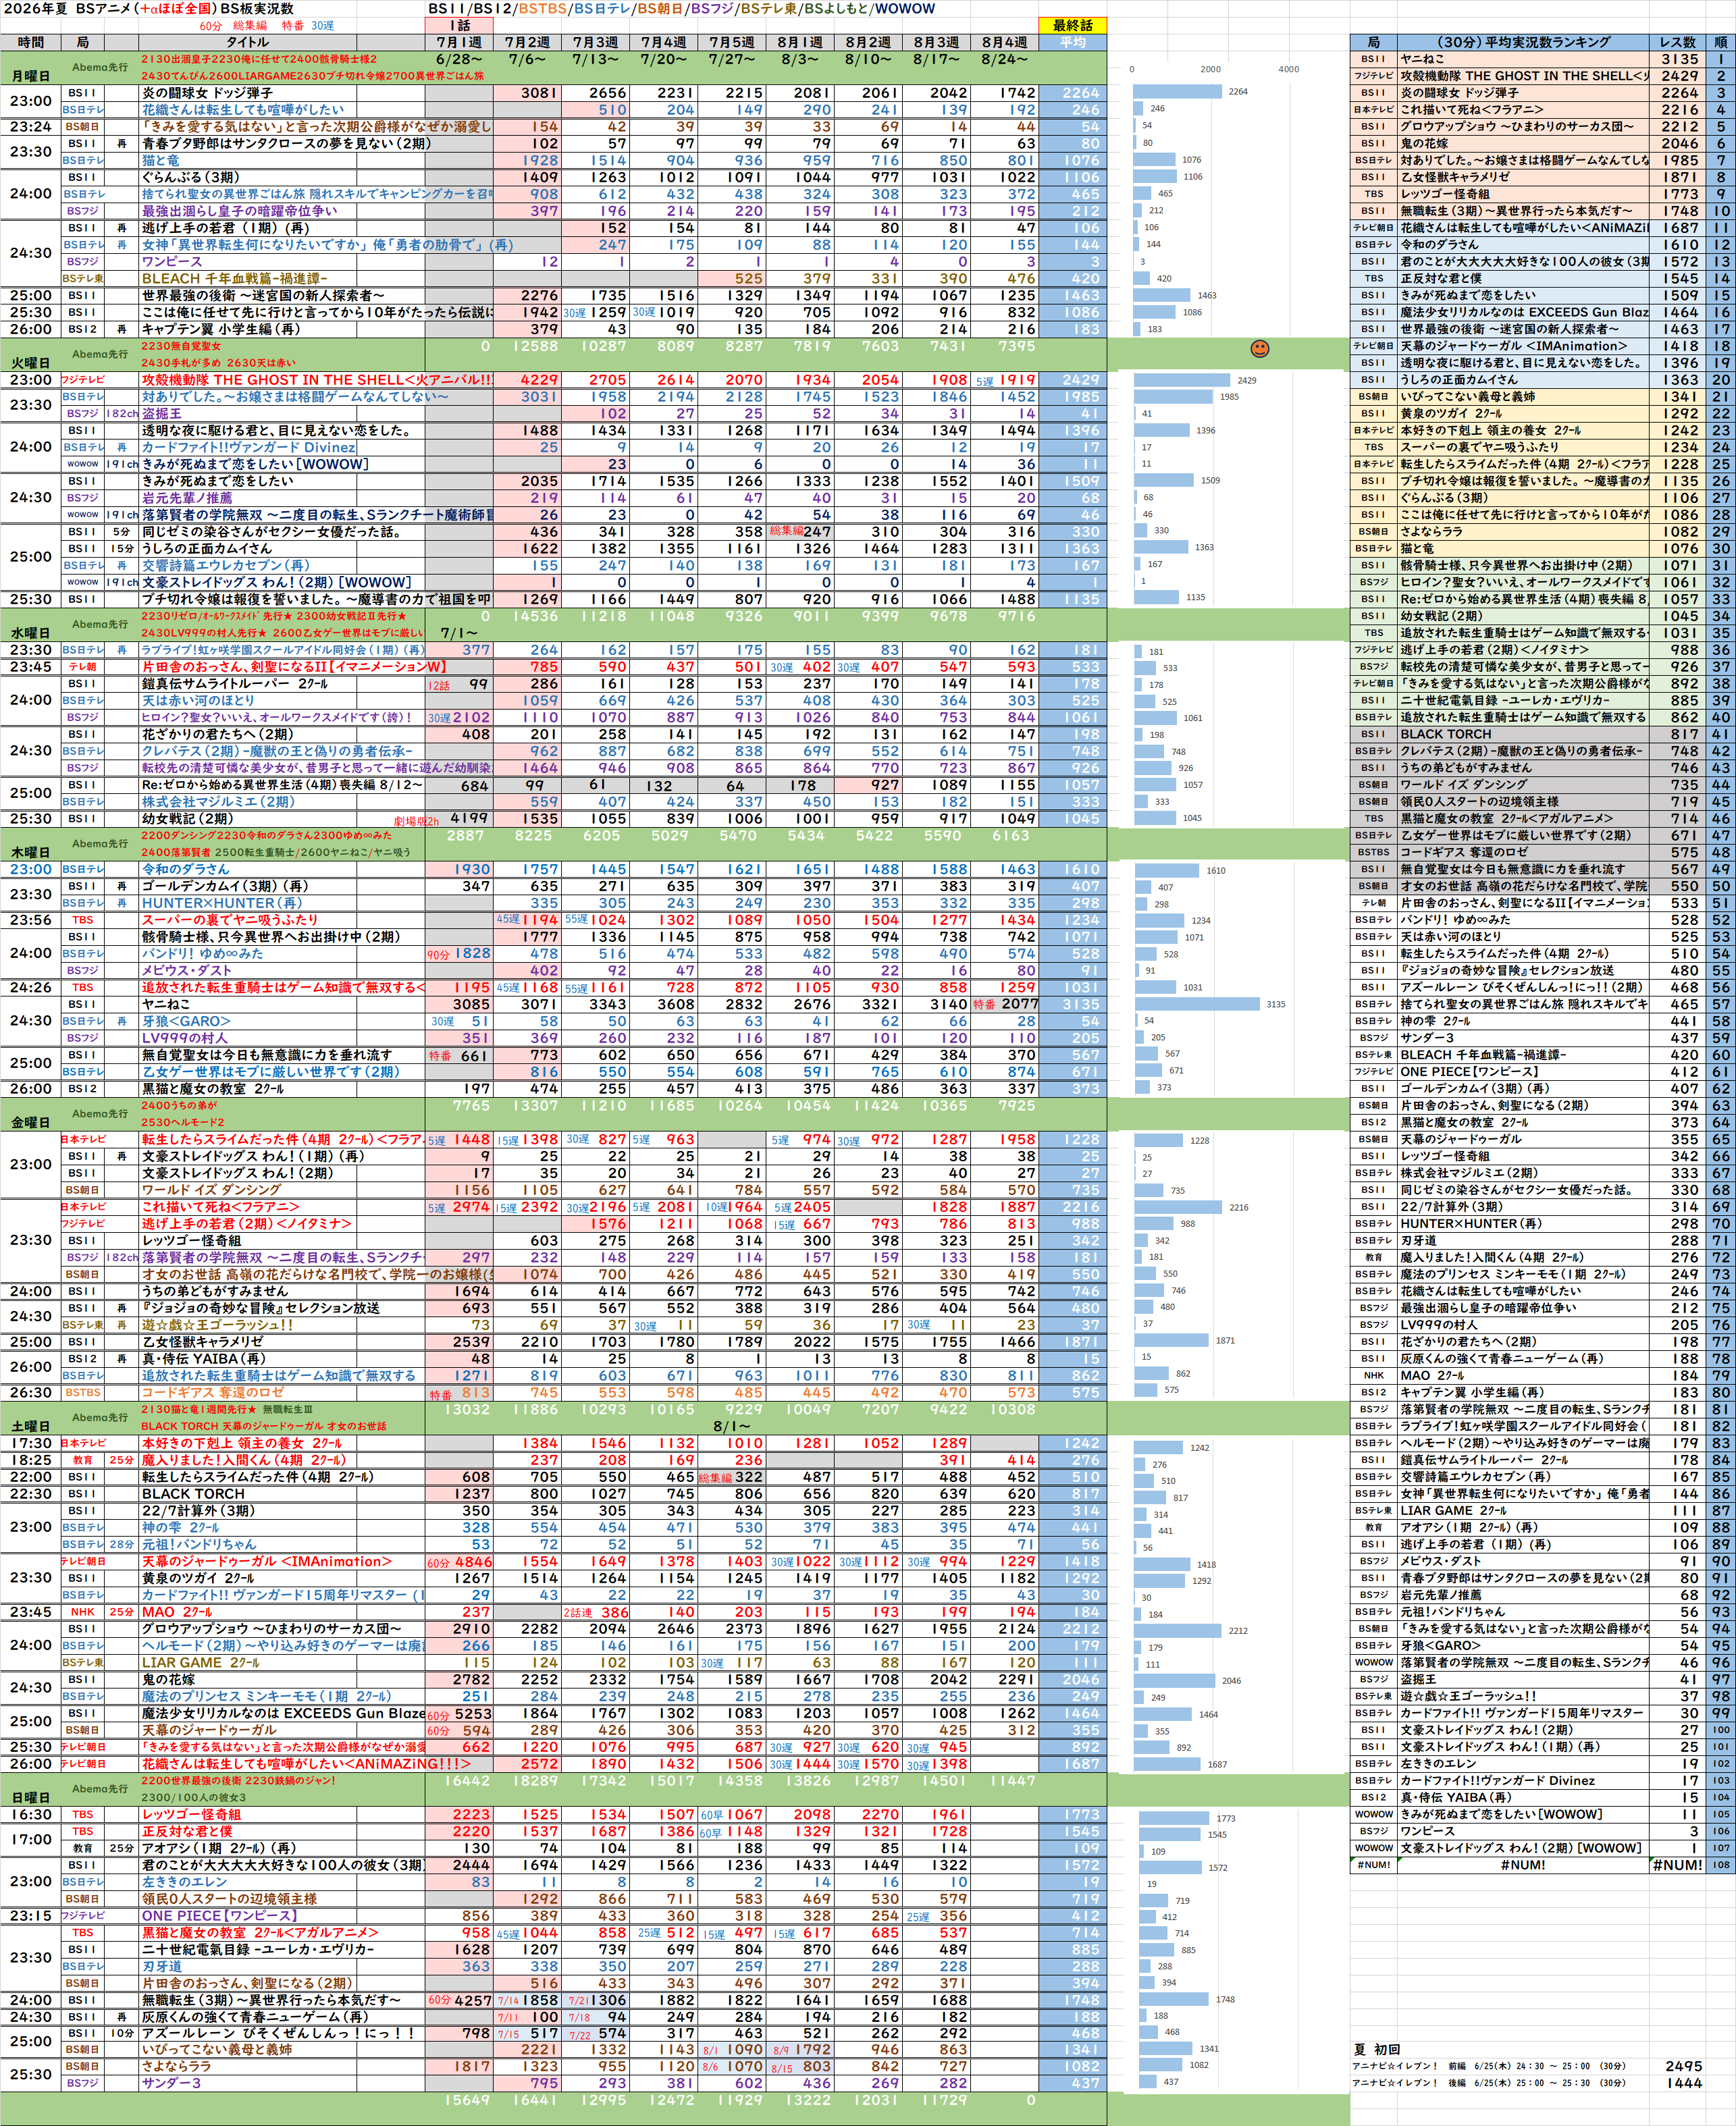Select the '日曜日' day label
The image size is (1736, 2126).
(x=31, y=1797)
